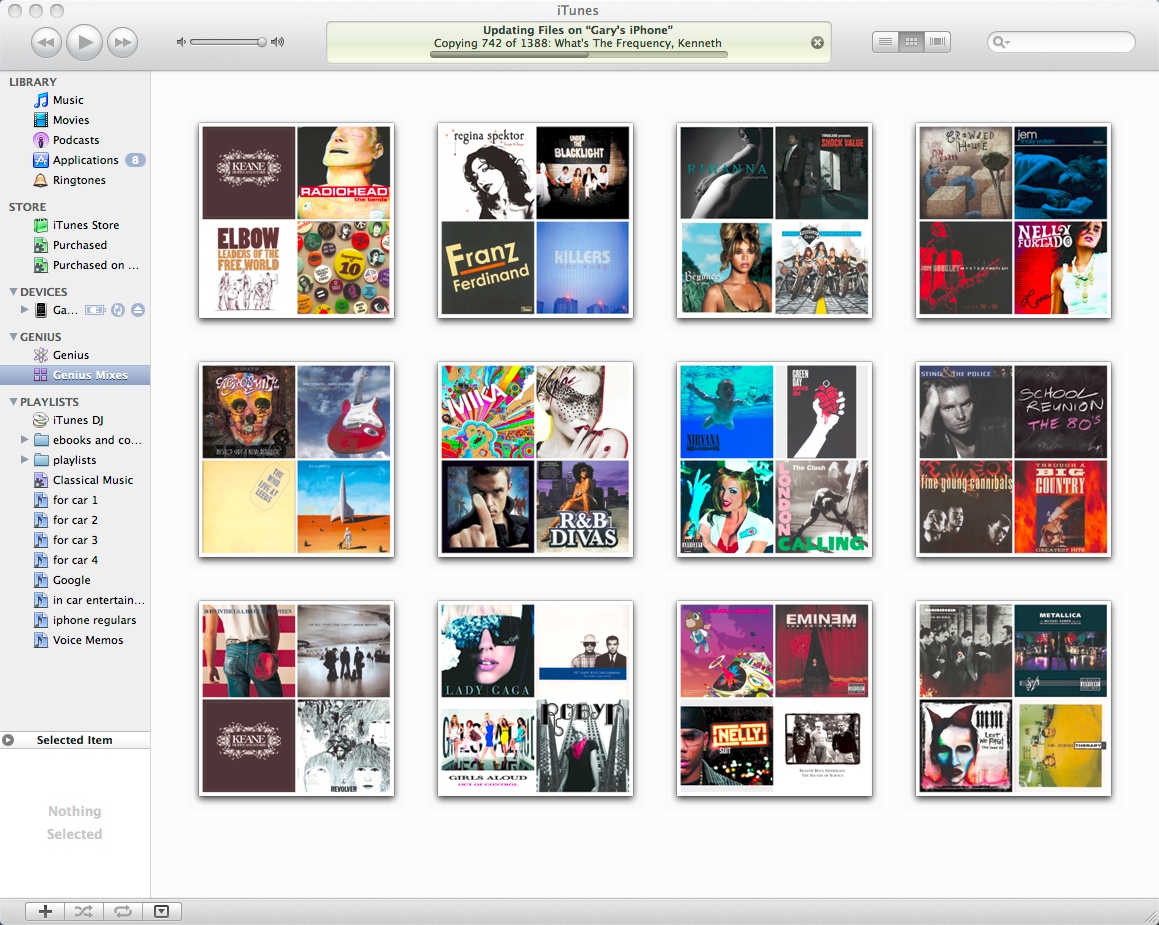Switch to grid view
Viewport: 1159px width, 925px height.
pos(911,42)
